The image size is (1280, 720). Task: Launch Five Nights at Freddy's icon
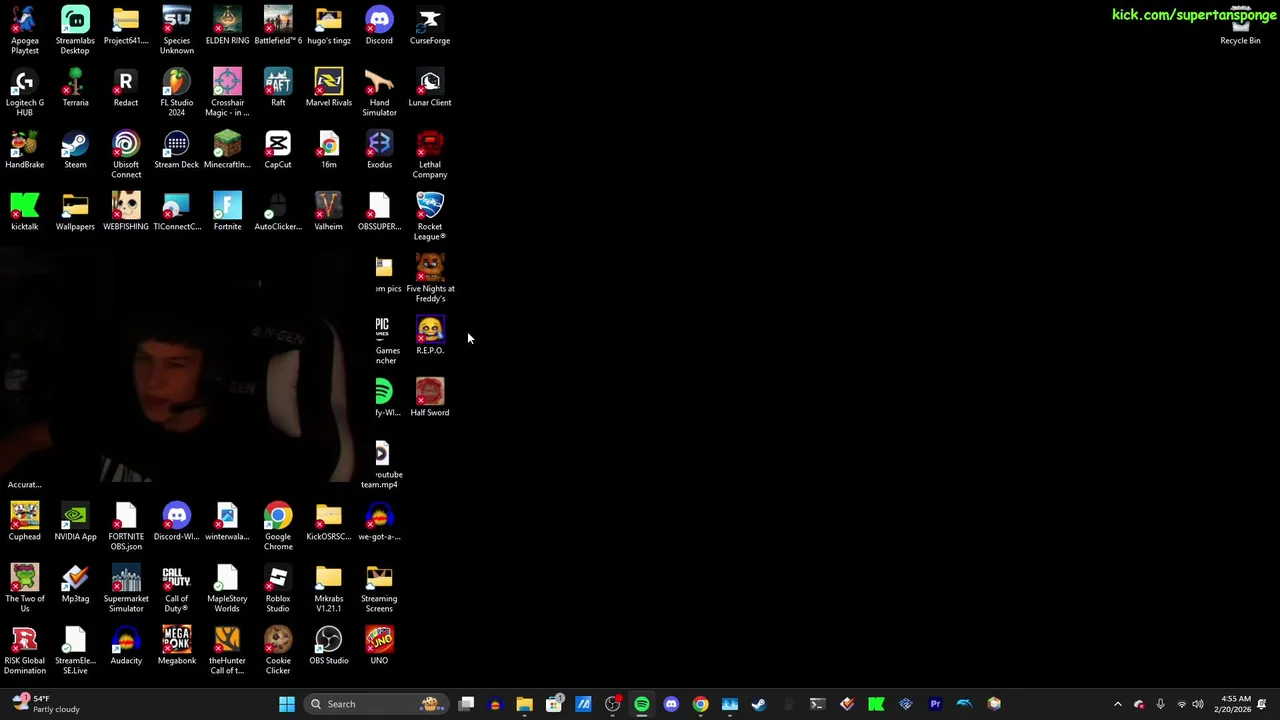(430, 278)
